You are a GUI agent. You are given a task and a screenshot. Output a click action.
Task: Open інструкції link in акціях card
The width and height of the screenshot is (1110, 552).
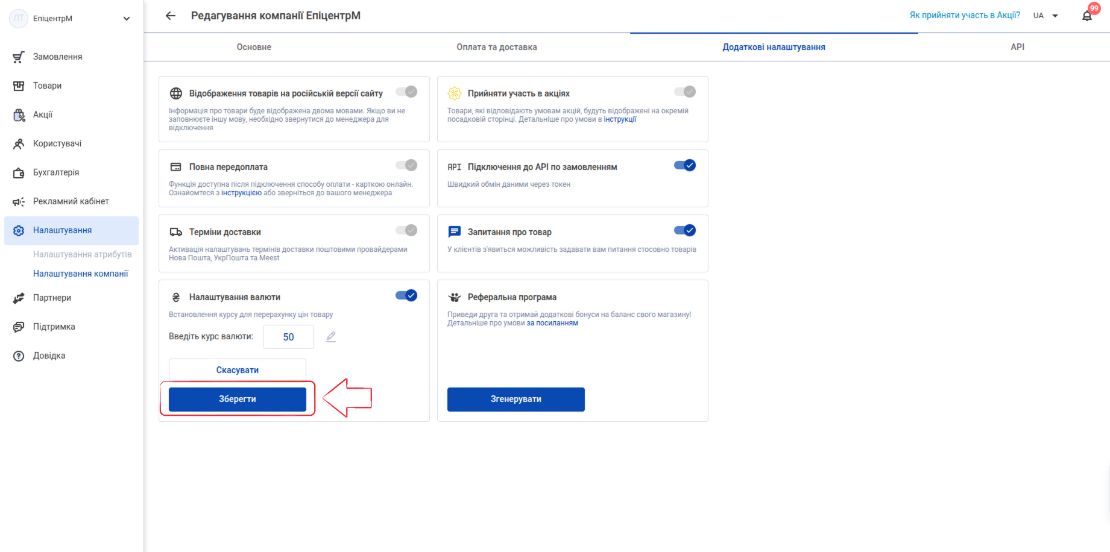620,120
